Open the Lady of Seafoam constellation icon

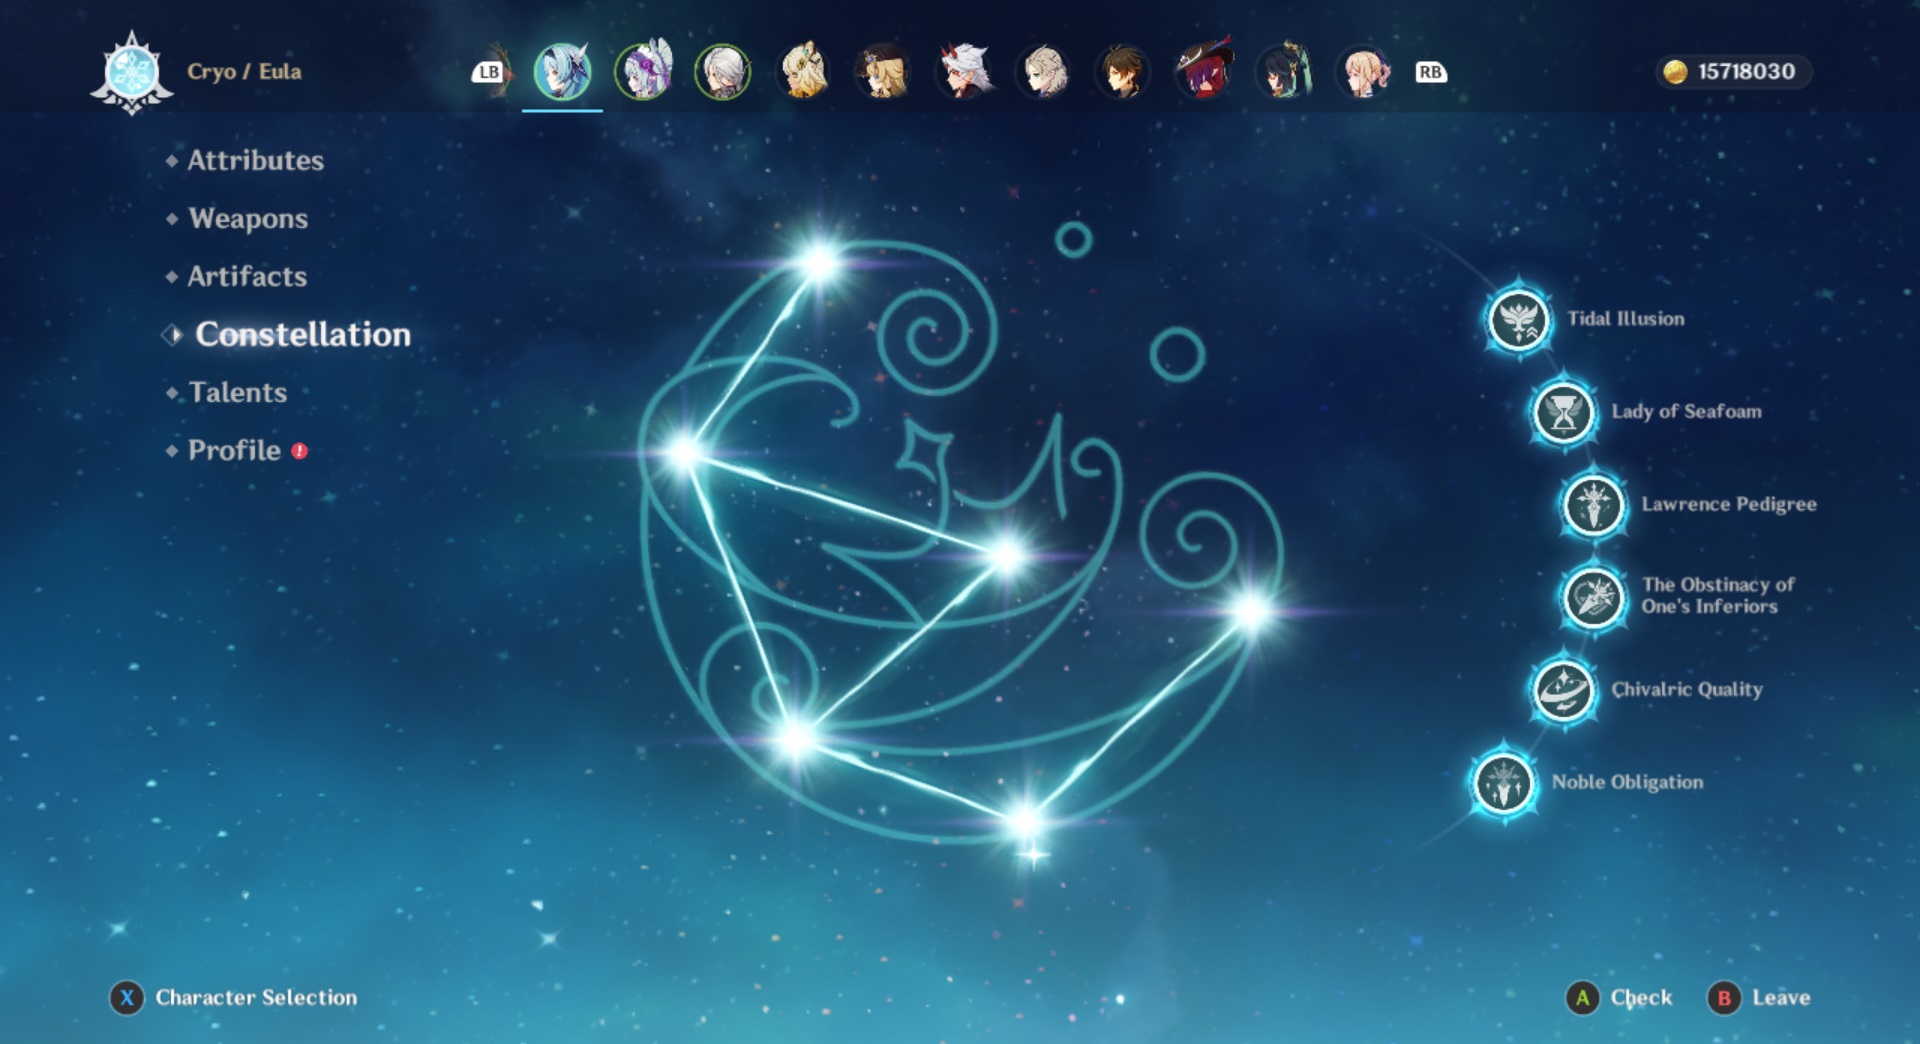1563,412
